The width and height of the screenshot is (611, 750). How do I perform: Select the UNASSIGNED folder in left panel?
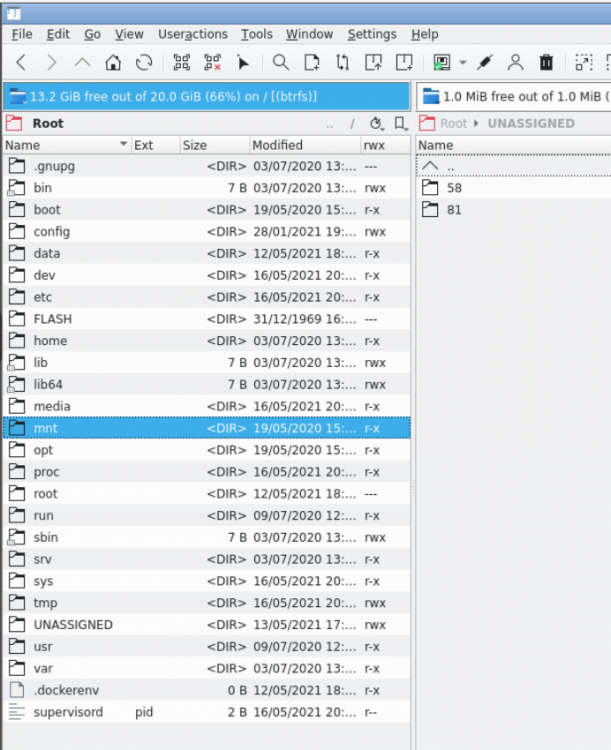coord(207,625)
